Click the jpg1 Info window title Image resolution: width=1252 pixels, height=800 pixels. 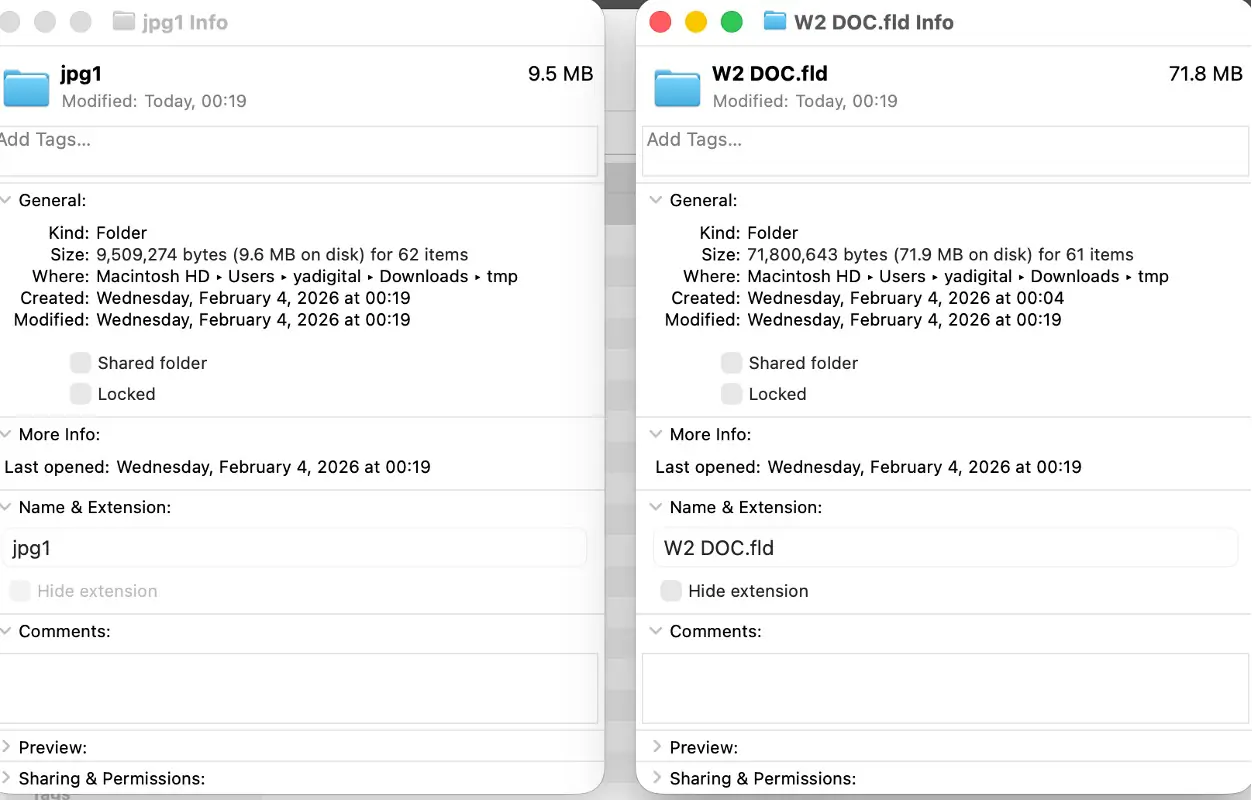tap(185, 22)
